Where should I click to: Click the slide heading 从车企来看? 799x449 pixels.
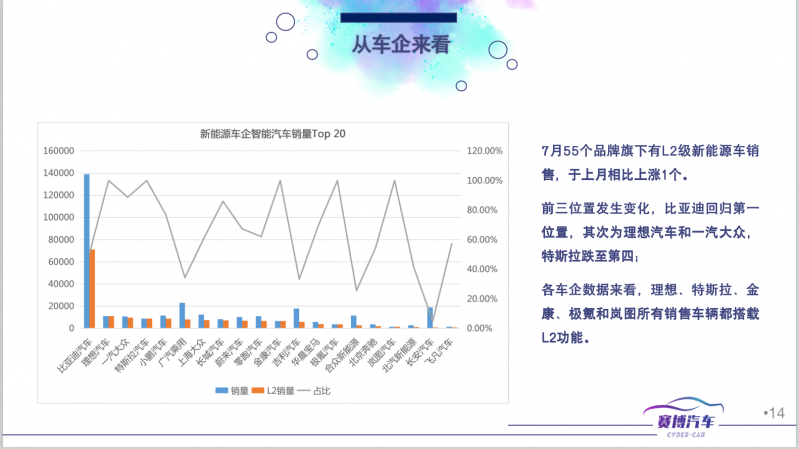[401, 44]
